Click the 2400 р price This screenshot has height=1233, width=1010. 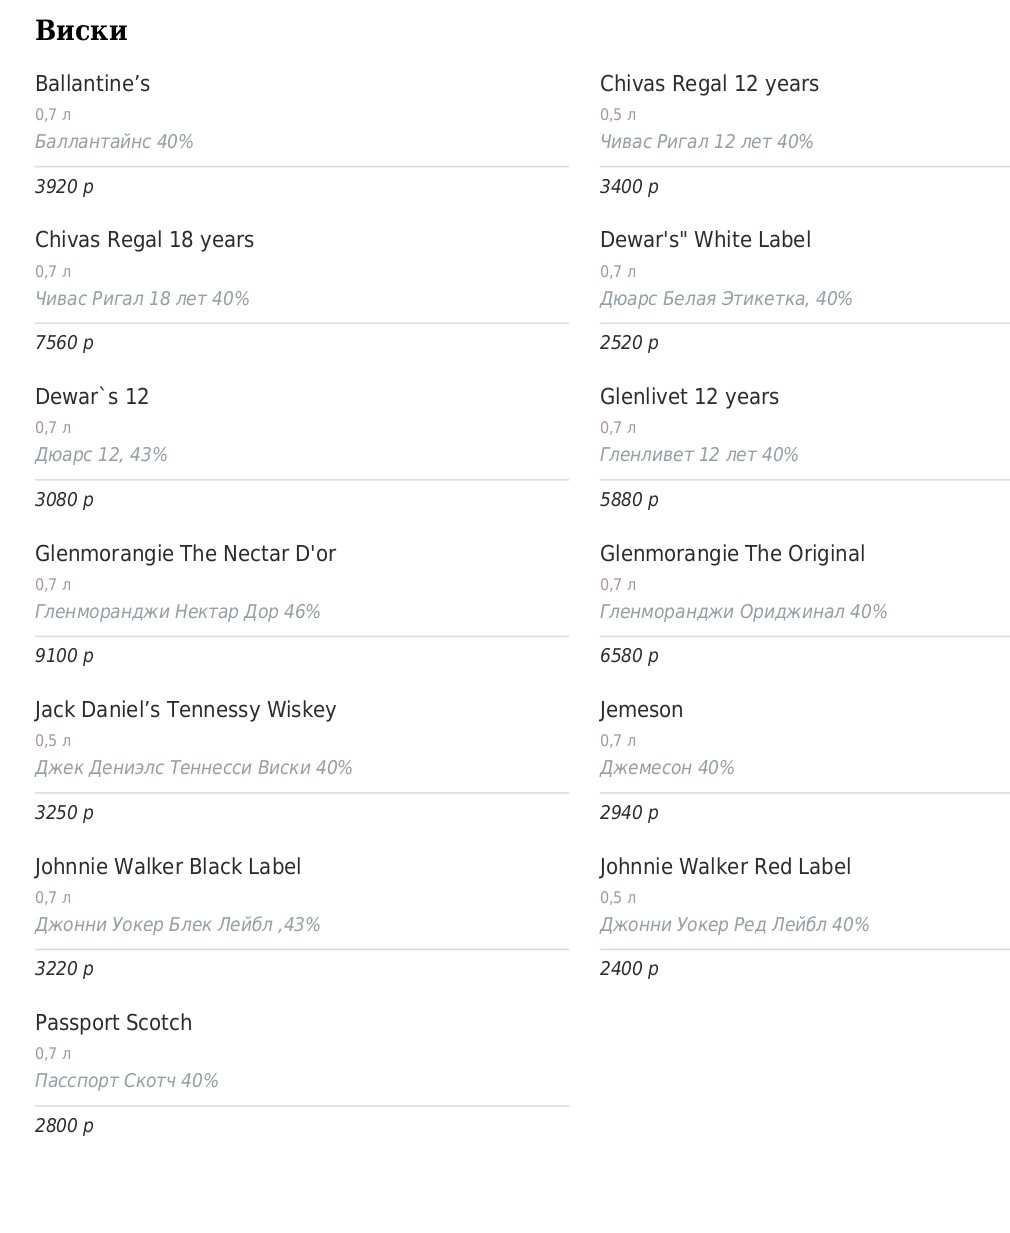[629, 969]
